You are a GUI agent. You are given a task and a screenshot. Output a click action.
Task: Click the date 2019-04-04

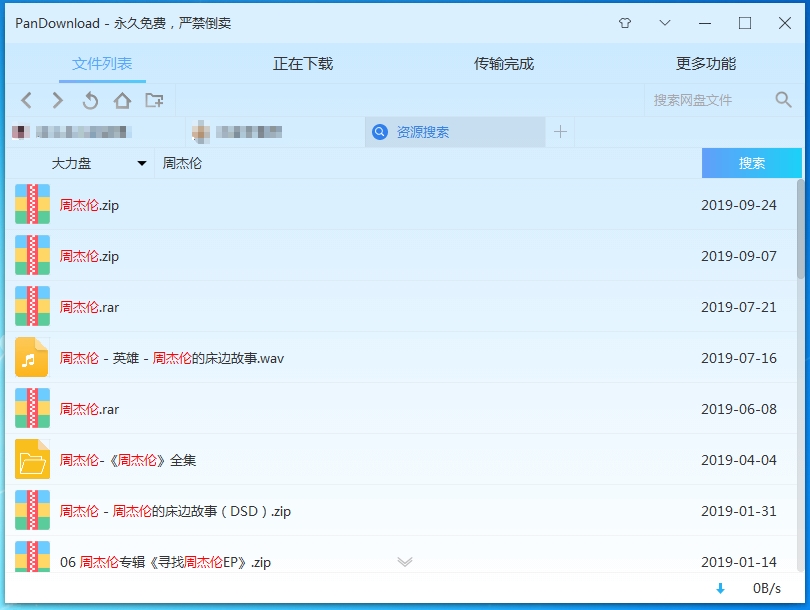click(739, 460)
